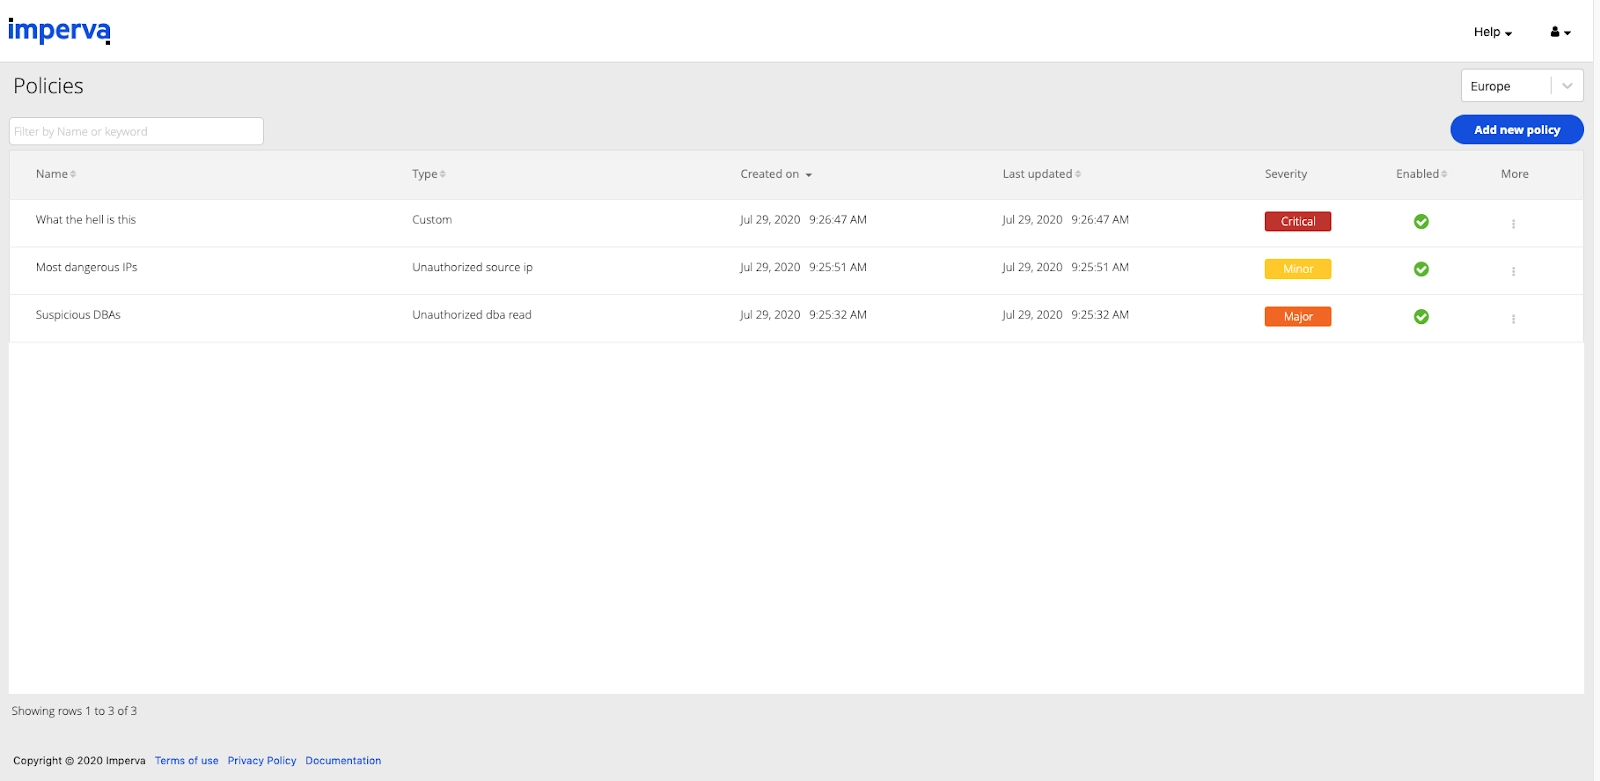Open more options for Suspicious DBAs policy

pyautogui.click(x=1513, y=319)
